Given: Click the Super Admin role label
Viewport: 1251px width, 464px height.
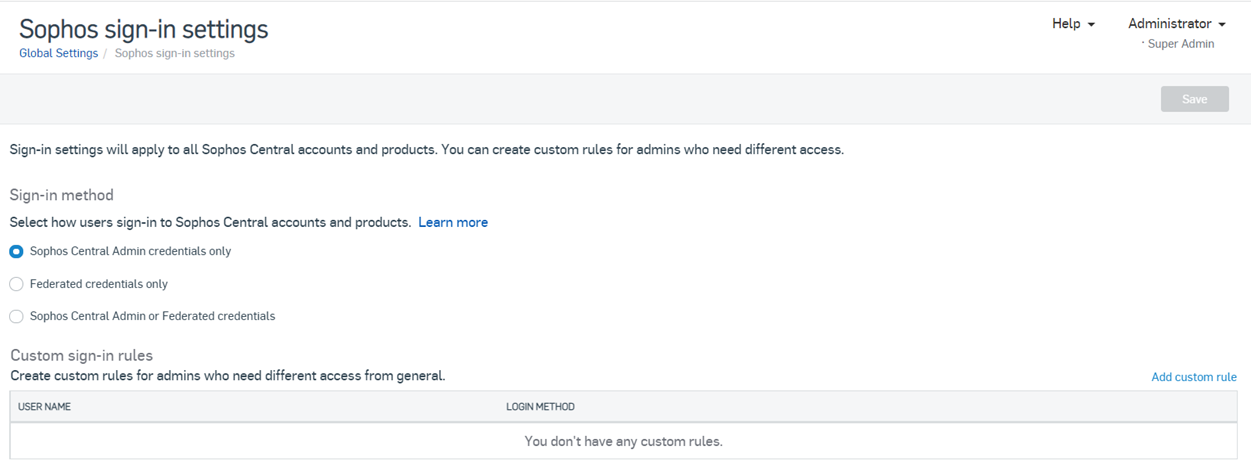Looking at the screenshot, I should [x=1180, y=44].
